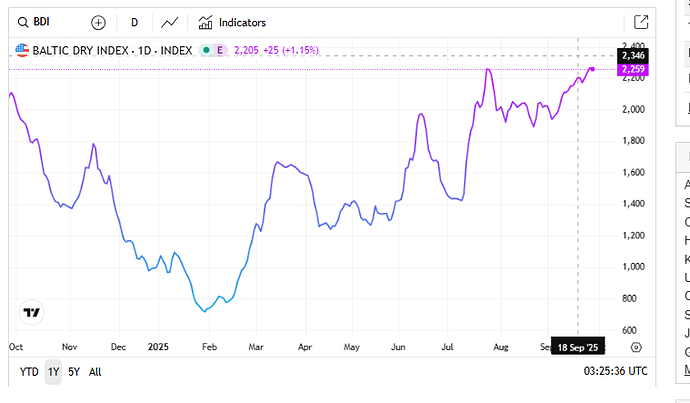Click the 2,259 current price label
This screenshot has width=690, height=403.
pos(633,70)
